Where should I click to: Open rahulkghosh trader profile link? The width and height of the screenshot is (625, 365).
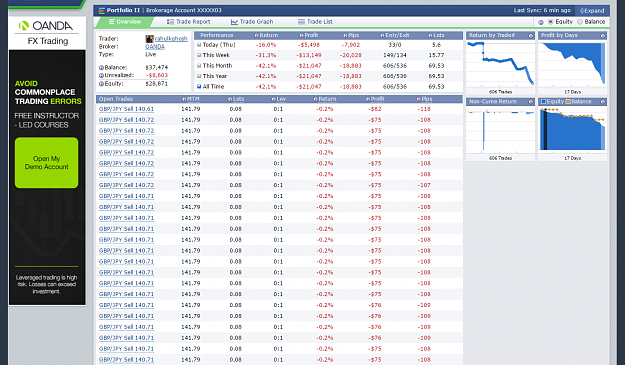click(171, 39)
